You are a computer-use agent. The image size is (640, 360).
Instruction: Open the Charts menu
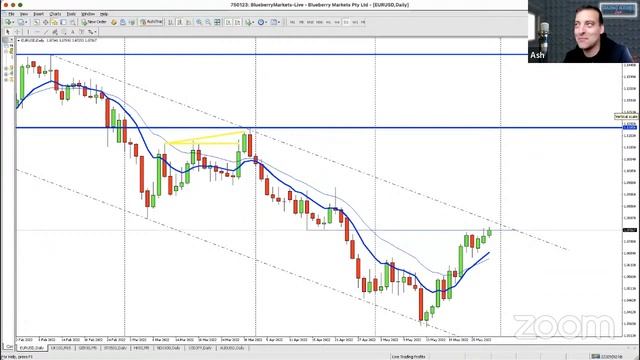tap(55, 14)
